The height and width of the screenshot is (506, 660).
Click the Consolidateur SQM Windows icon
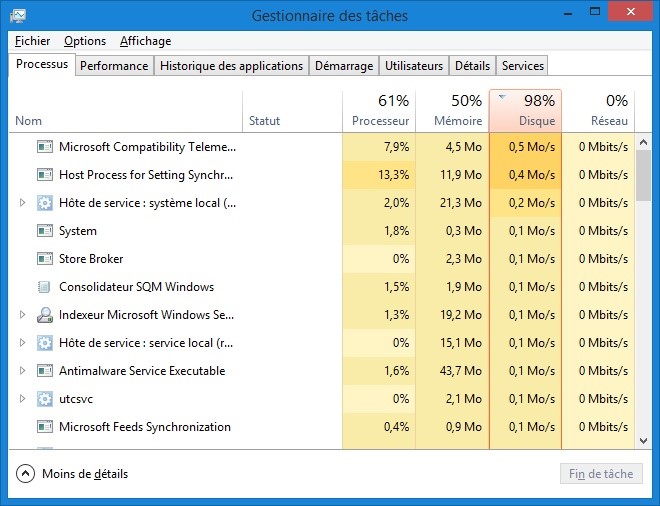click(x=44, y=287)
